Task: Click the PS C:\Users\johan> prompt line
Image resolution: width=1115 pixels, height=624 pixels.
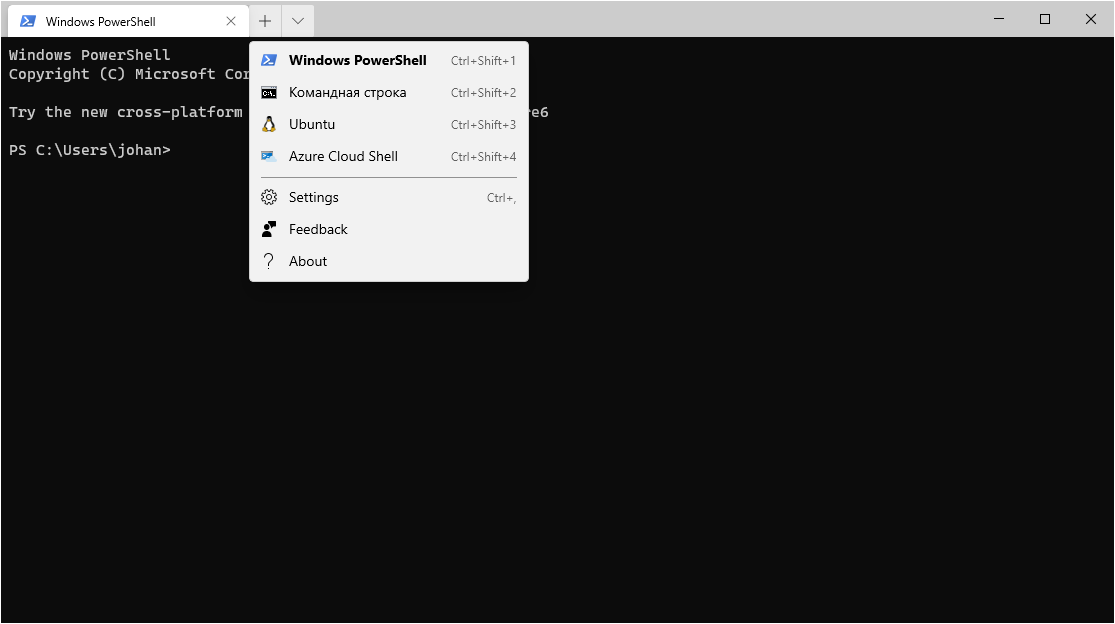Action: pos(90,150)
